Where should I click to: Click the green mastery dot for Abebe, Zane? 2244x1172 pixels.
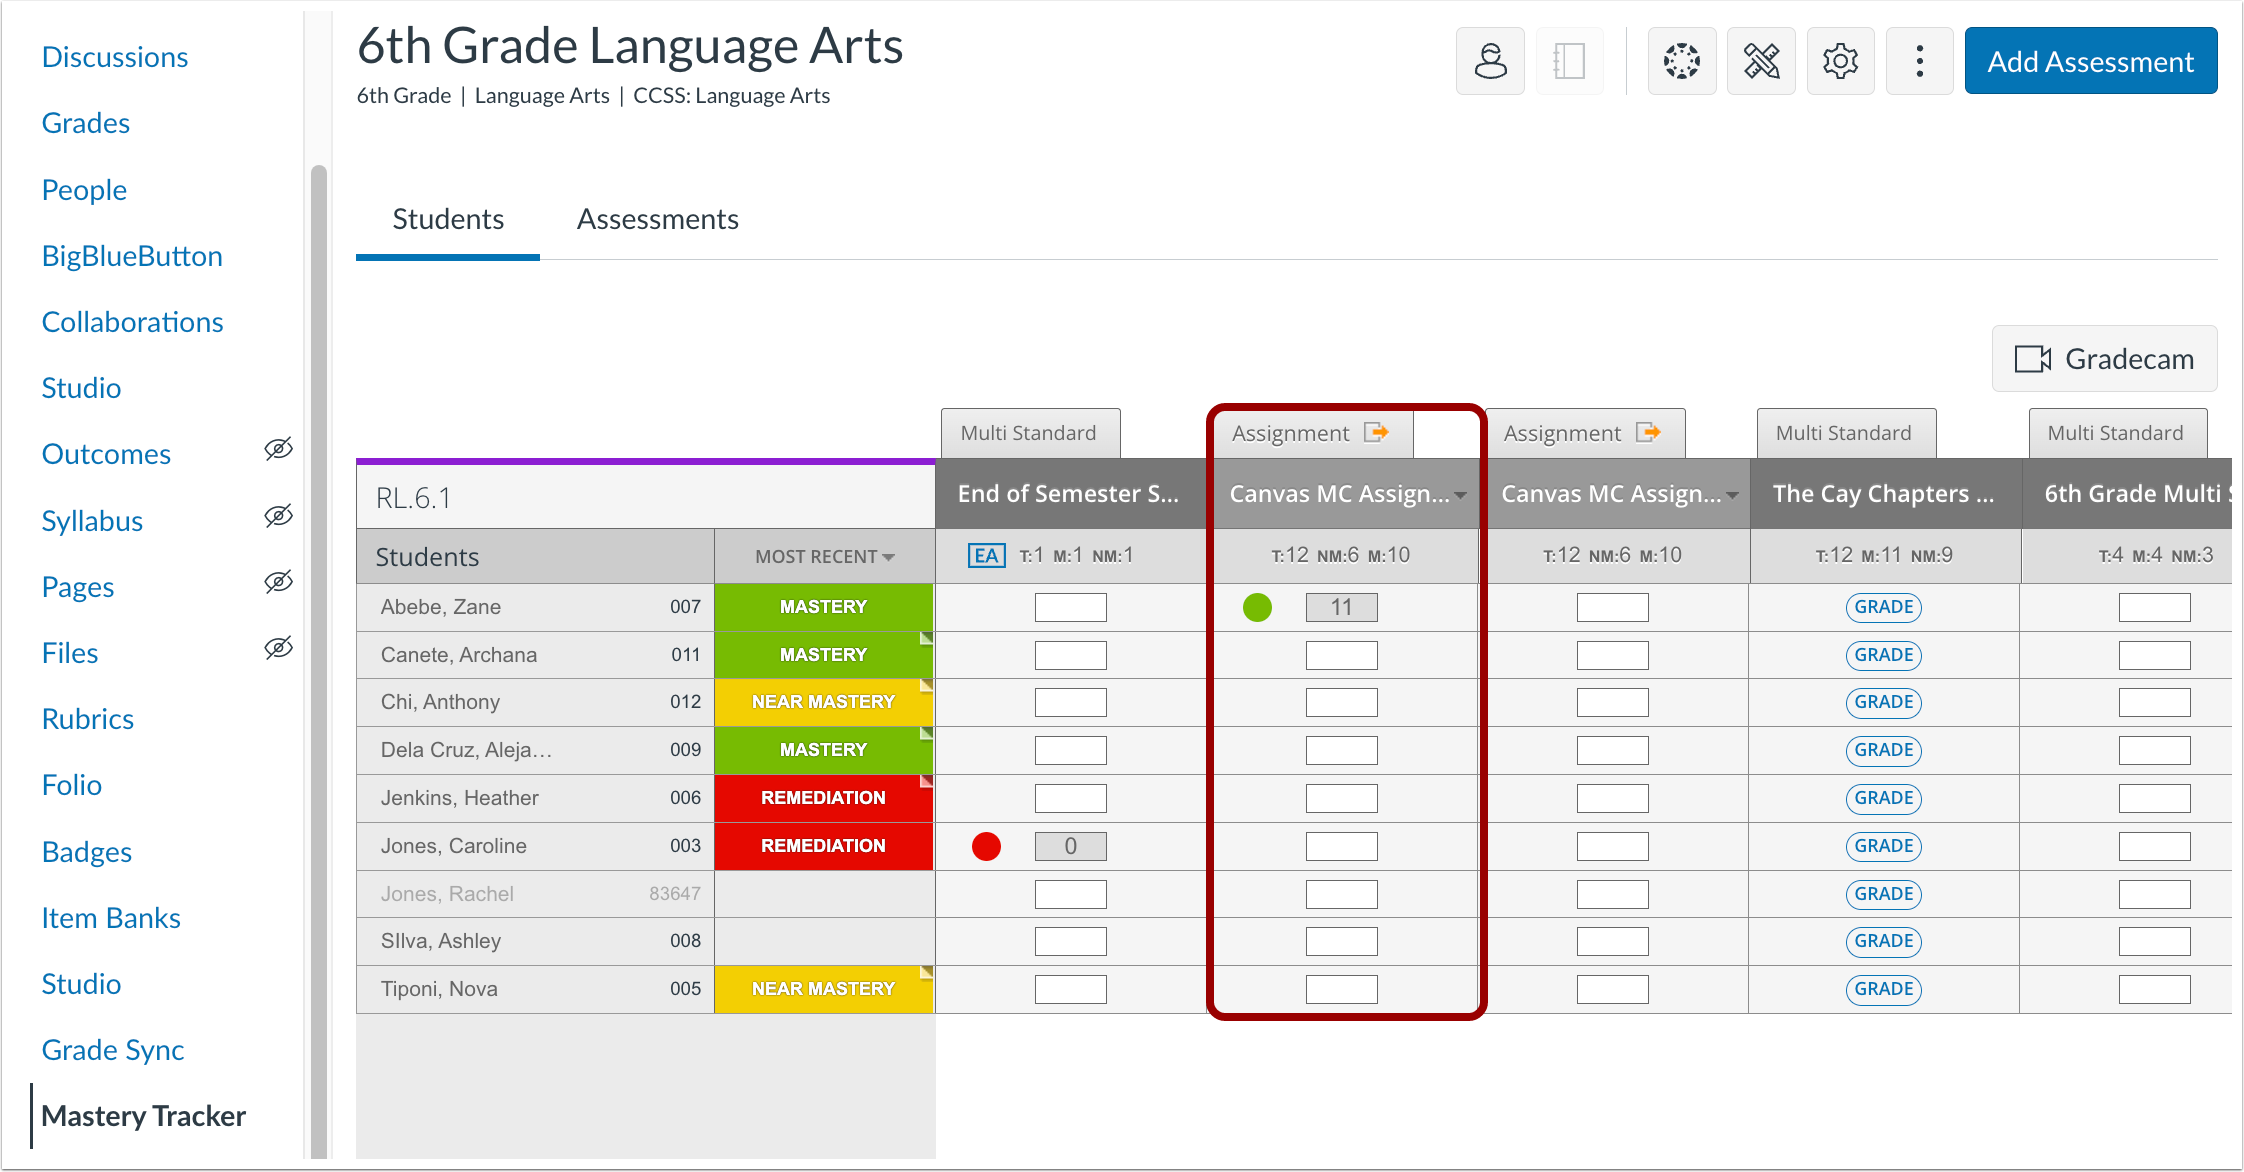pyautogui.click(x=1257, y=606)
